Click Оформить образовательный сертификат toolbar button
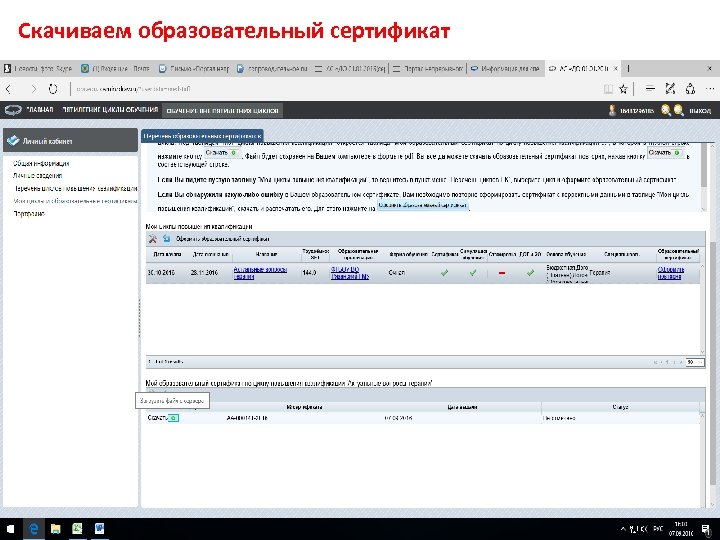This screenshot has height=540, width=720. 223,239
